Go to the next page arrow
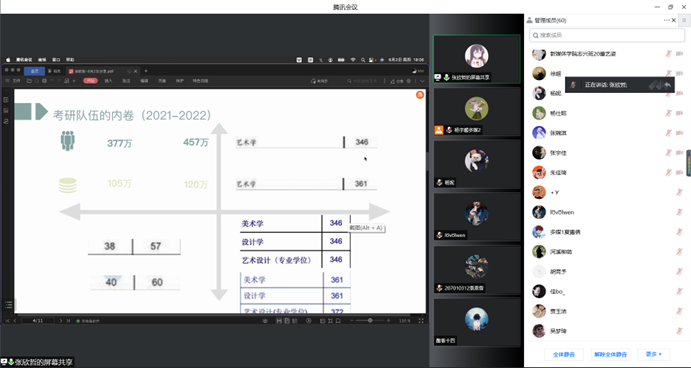 [61, 321]
